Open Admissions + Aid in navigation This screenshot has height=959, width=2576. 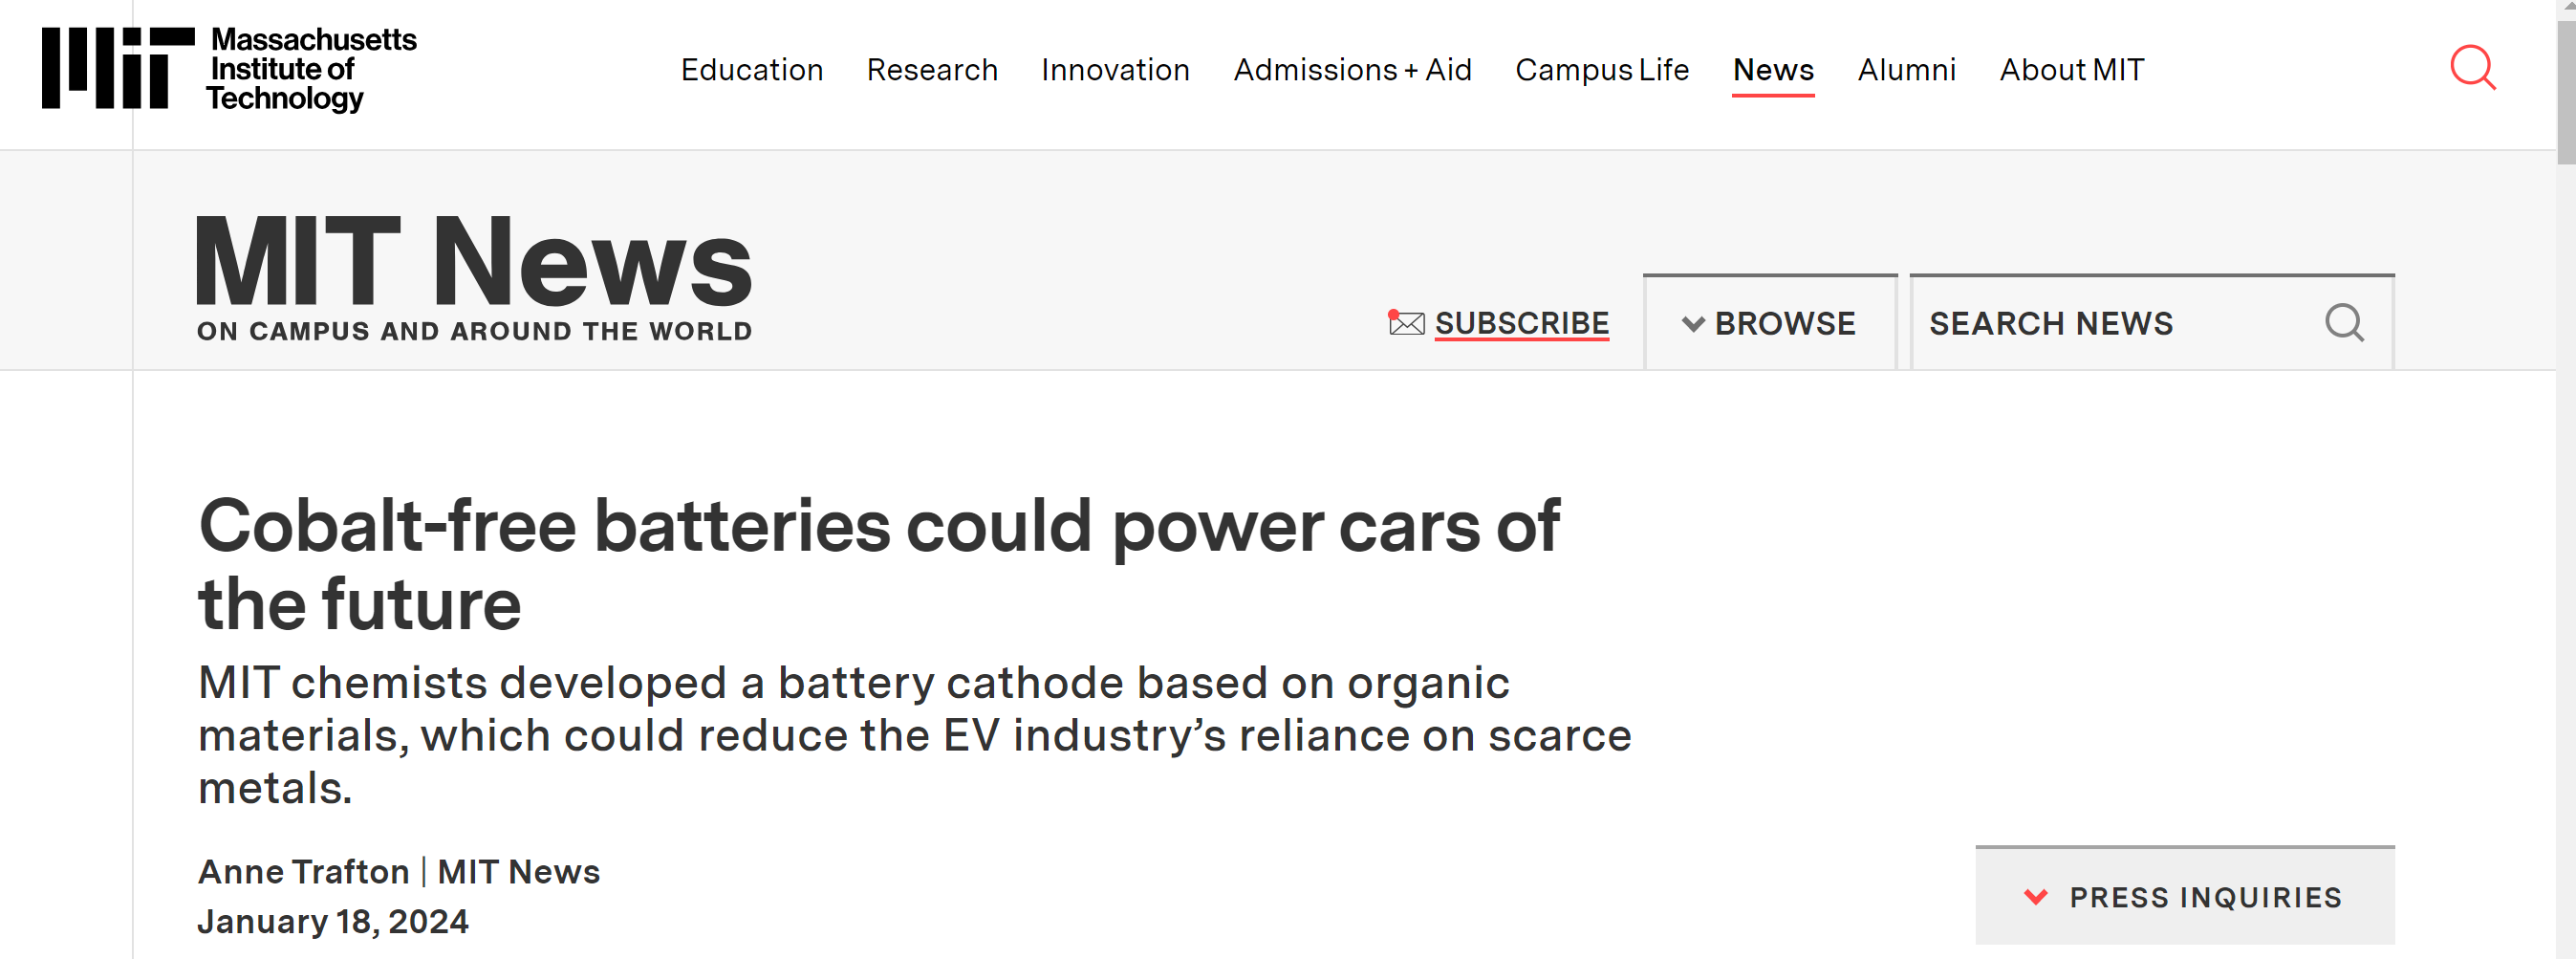(x=1352, y=70)
